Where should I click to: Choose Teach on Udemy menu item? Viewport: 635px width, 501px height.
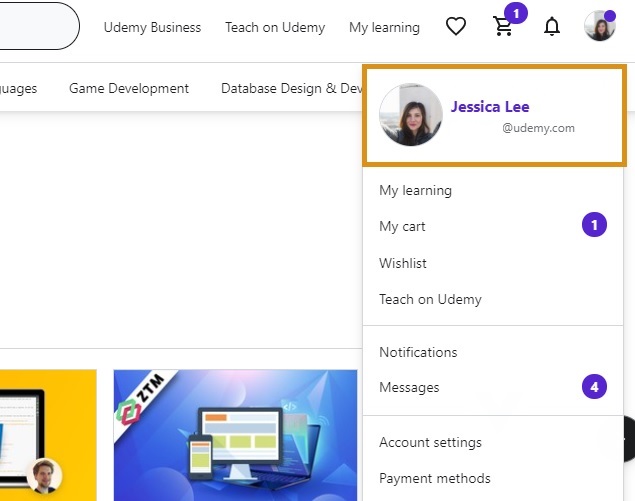(x=430, y=299)
